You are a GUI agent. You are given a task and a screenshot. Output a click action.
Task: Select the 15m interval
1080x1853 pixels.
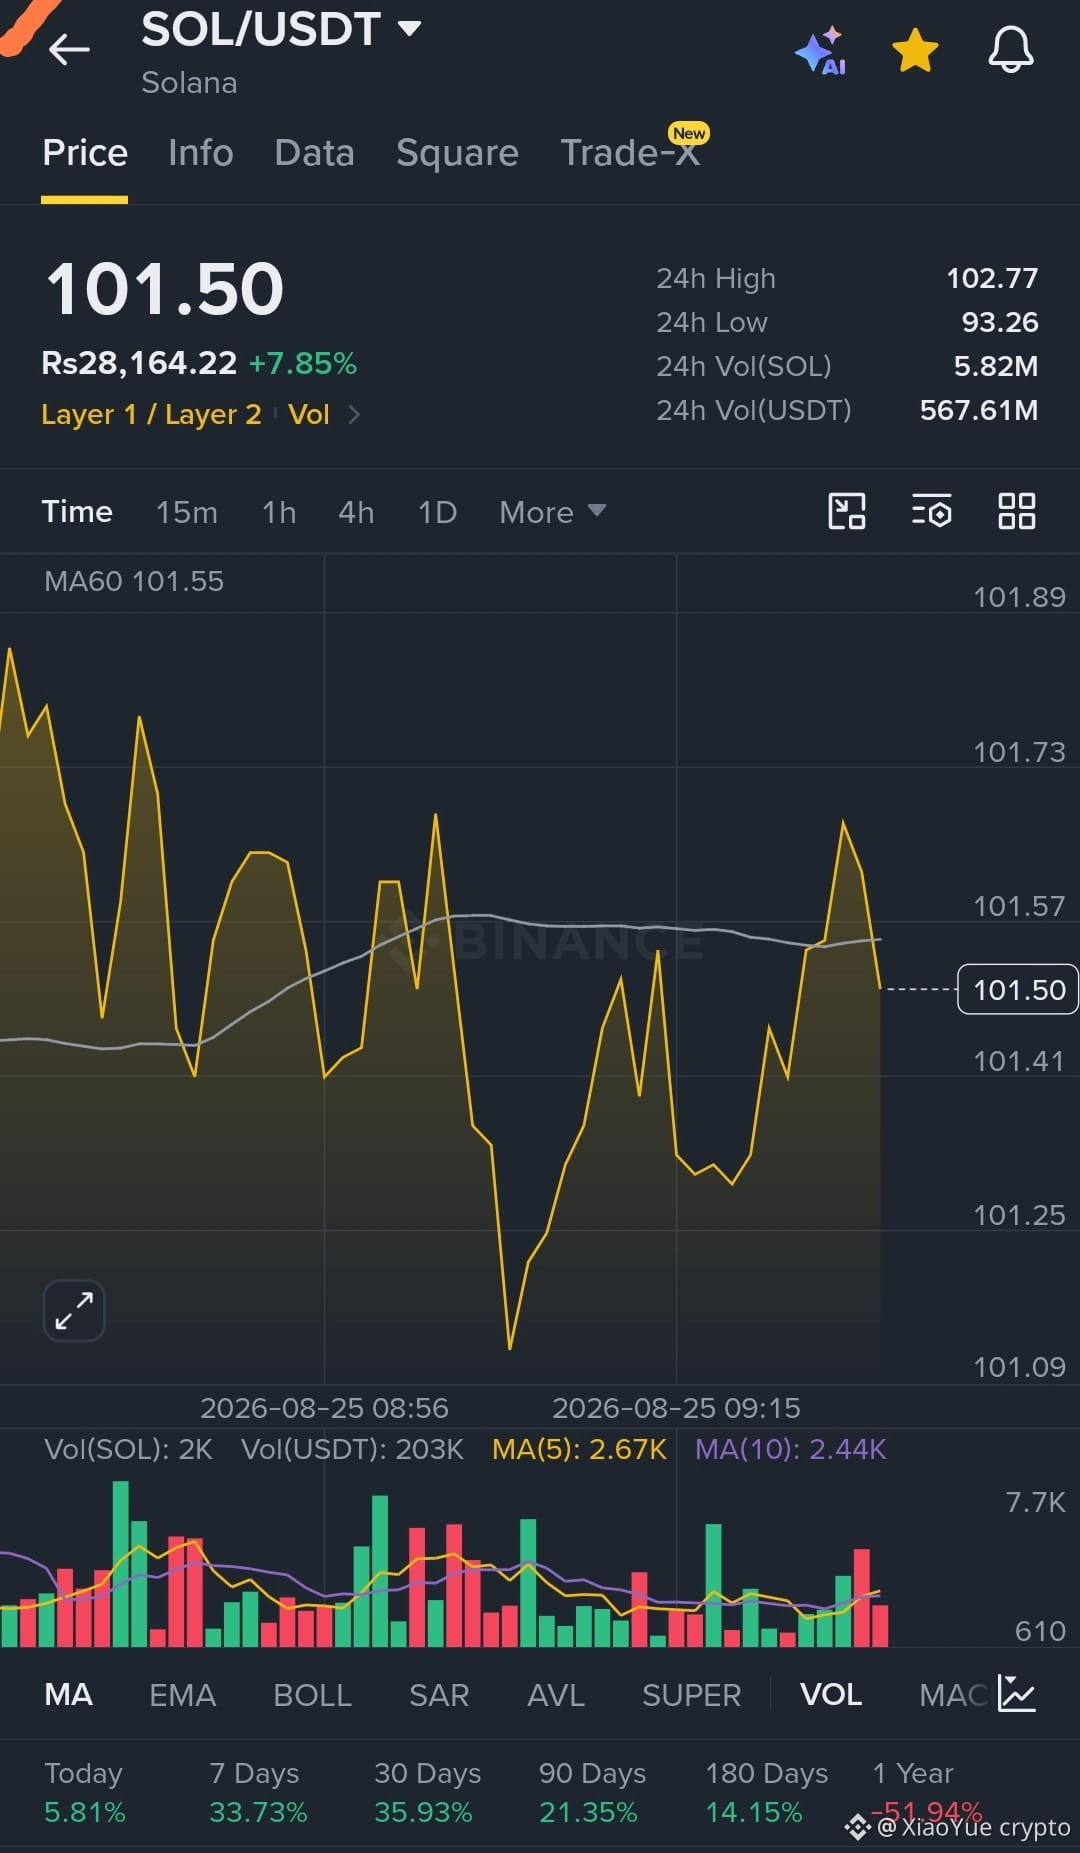pos(187,512)
